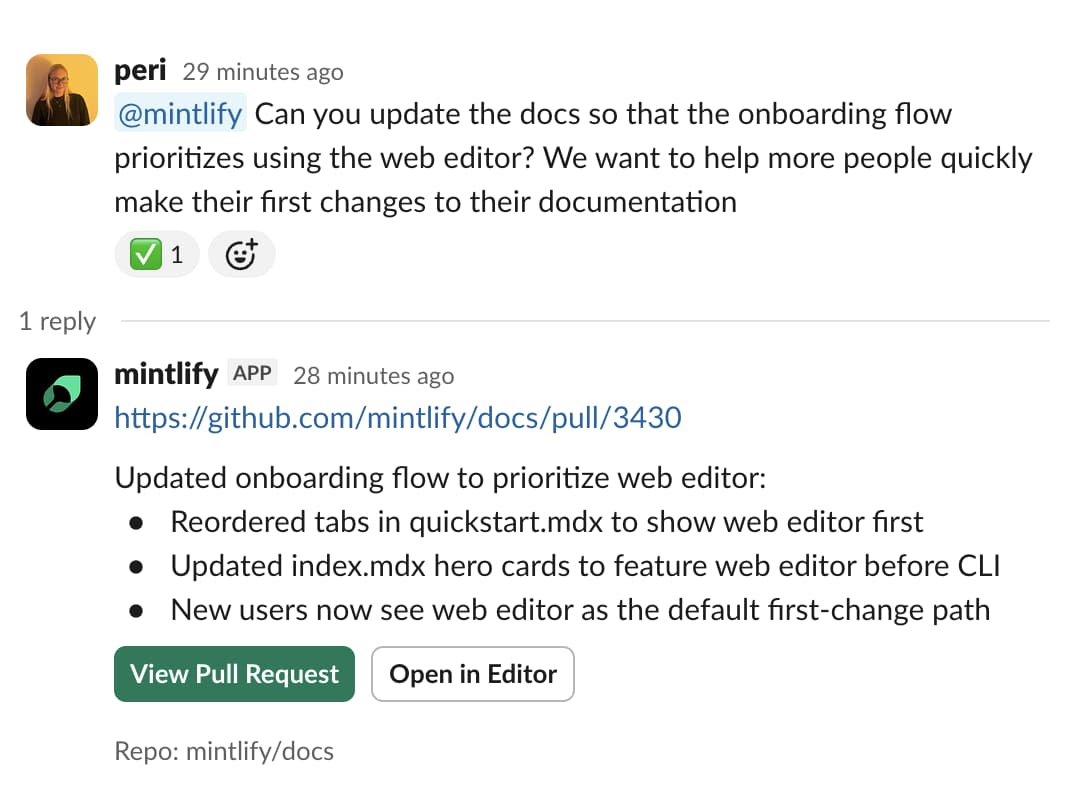Click the green checkmark reaction

(145, 254)
